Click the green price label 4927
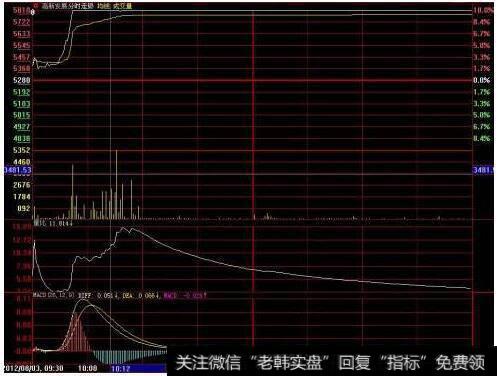The image size is (497, 376). (21, 127)
